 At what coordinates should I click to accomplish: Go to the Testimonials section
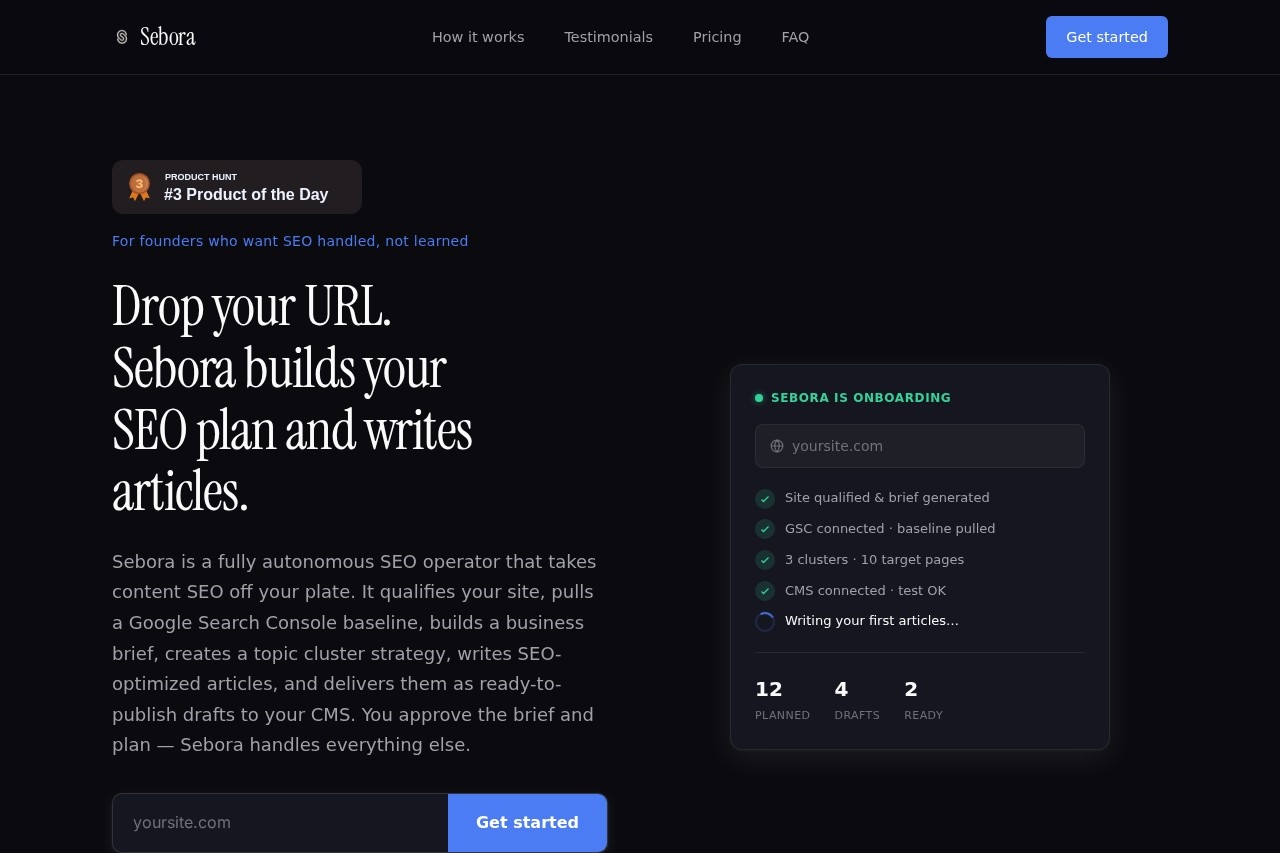608,37
